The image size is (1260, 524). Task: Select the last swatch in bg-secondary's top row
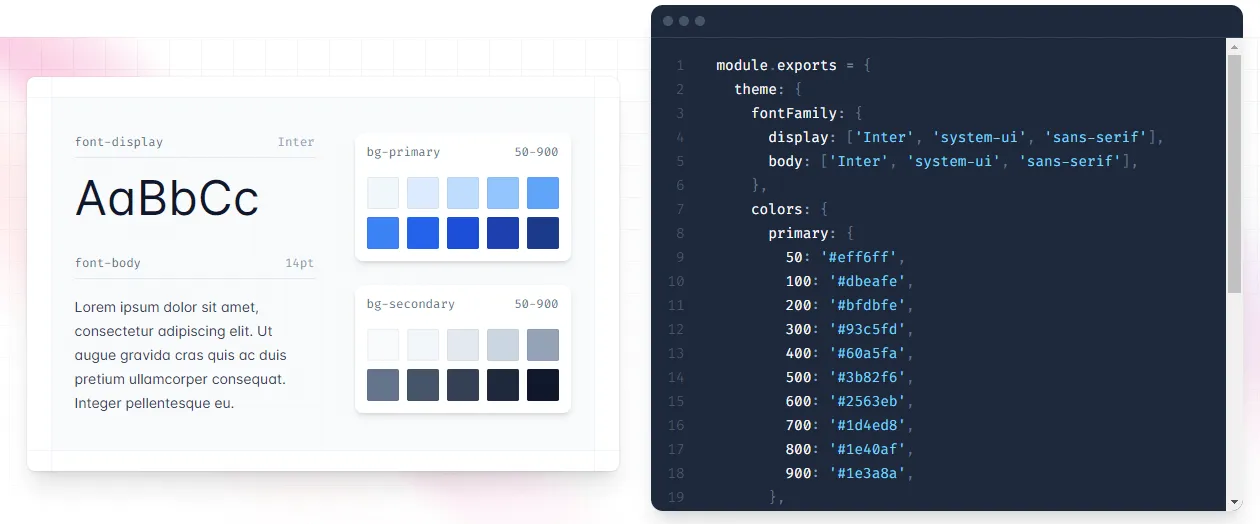[x=543, y=345]
